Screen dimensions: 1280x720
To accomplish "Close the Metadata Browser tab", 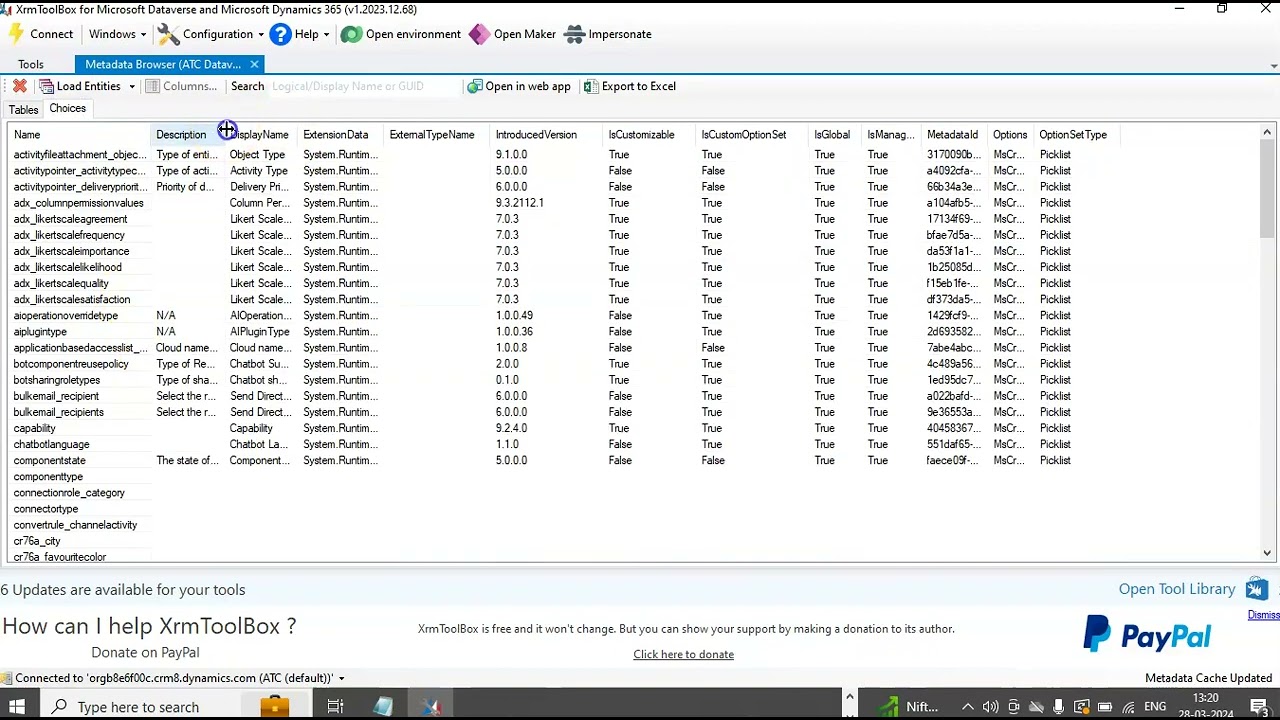I will [254, 64].
